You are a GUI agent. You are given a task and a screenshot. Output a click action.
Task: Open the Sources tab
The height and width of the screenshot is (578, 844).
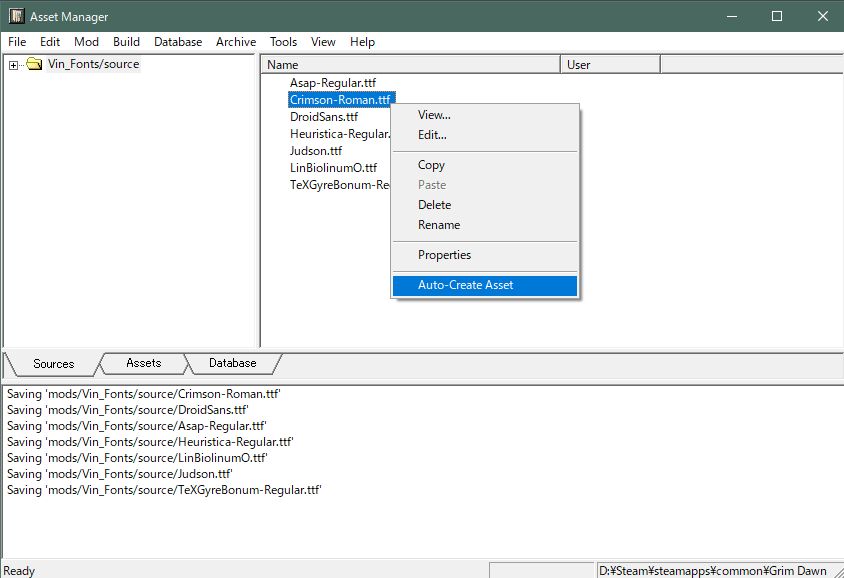[53, 364]
